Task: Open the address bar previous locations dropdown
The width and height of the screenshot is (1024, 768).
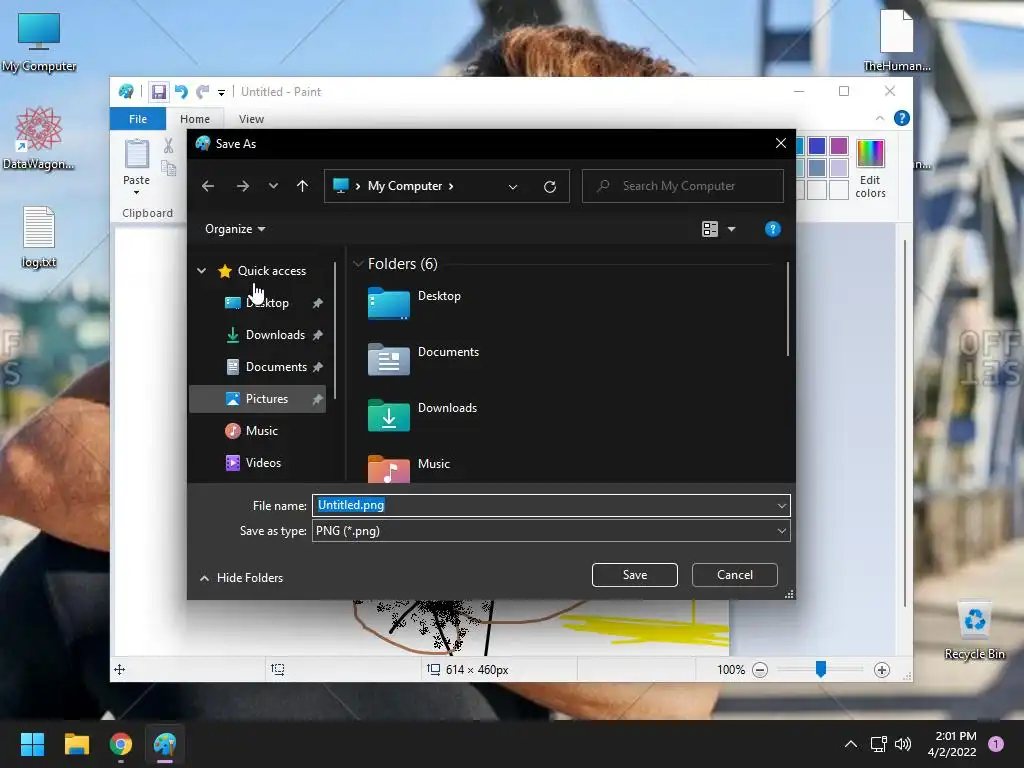Action: point(513,187)
